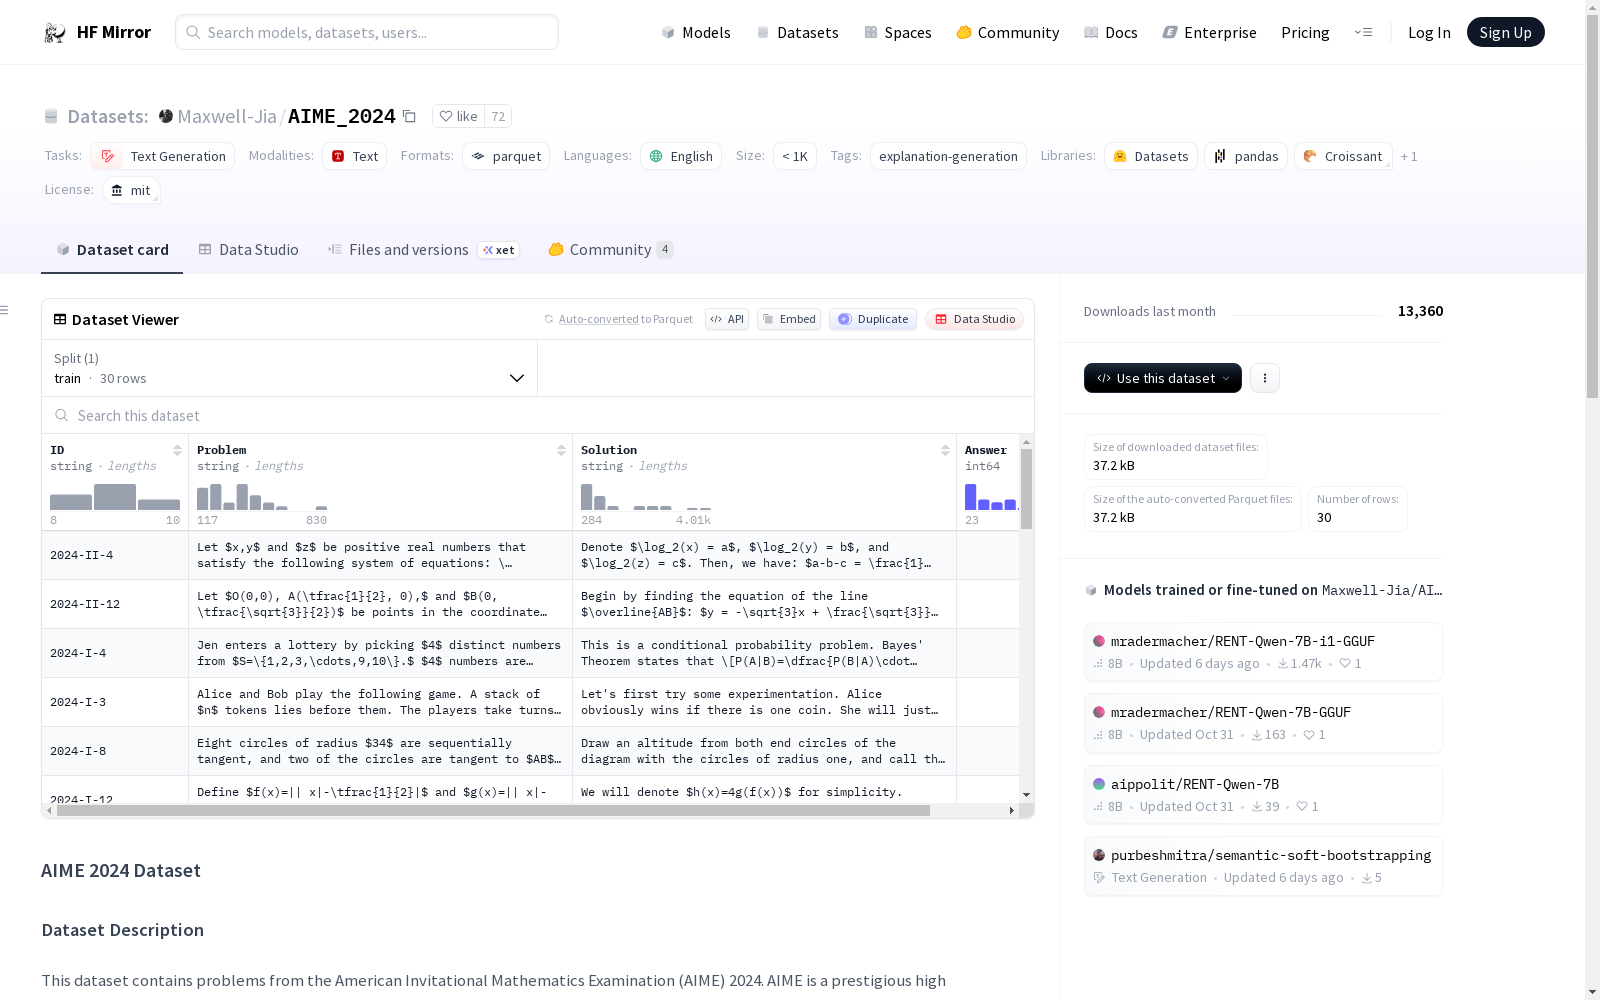Switch to the Dataset card tab
The image size is (1600, 1000).
[112, 250]
